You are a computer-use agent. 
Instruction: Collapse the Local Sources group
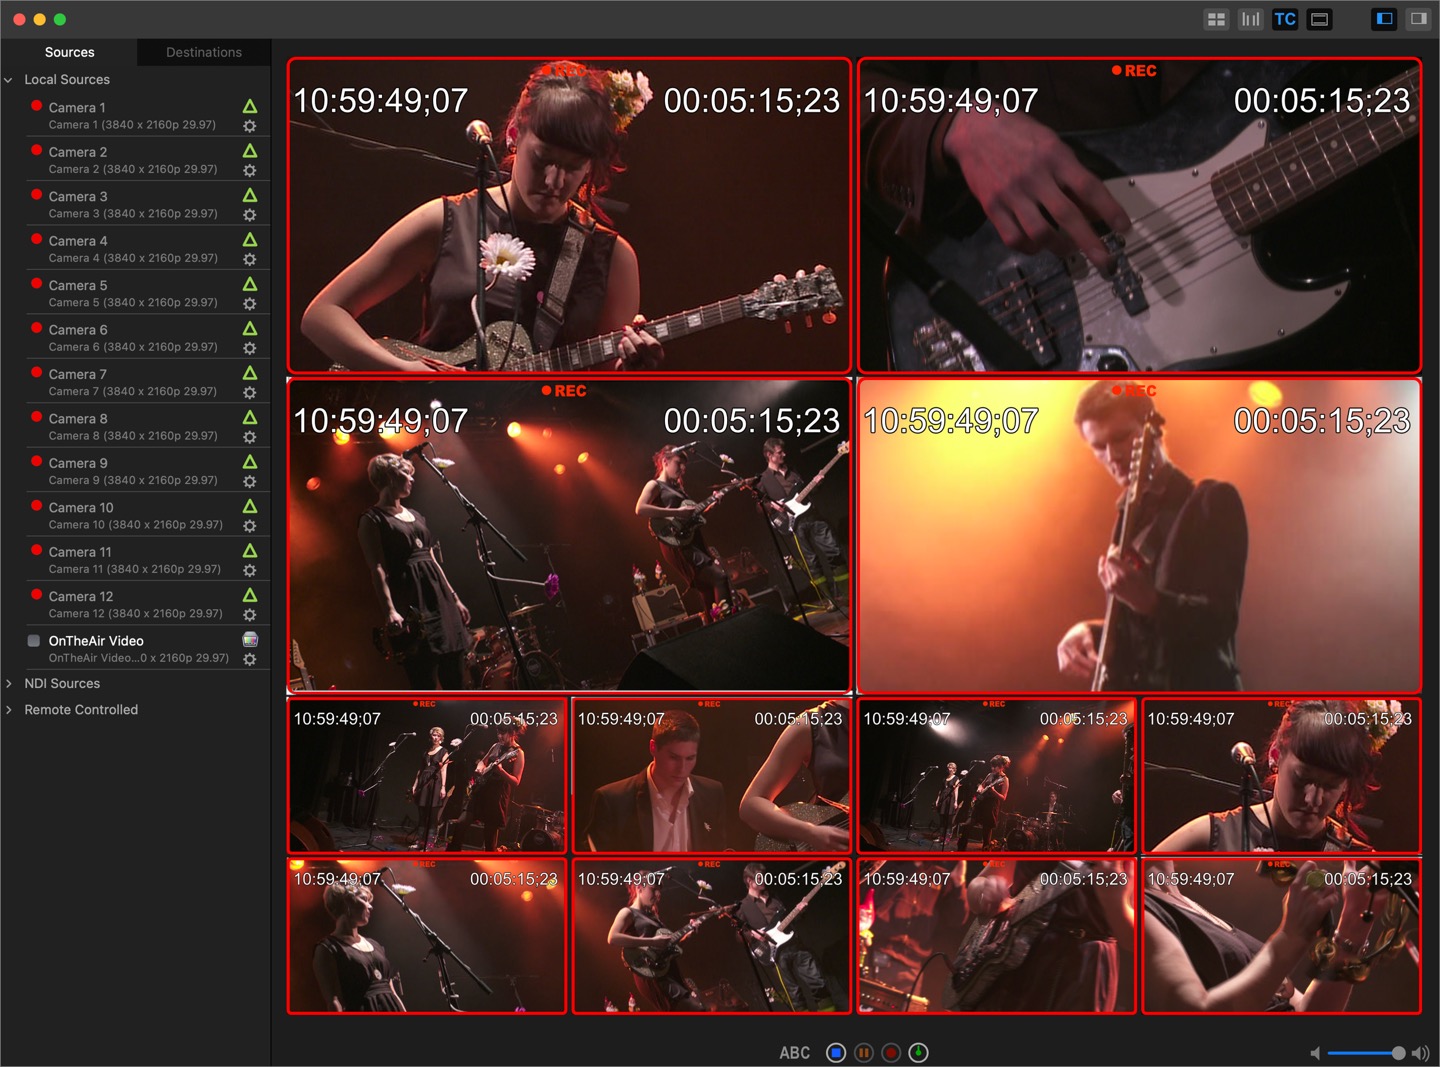tap(9, 80)
